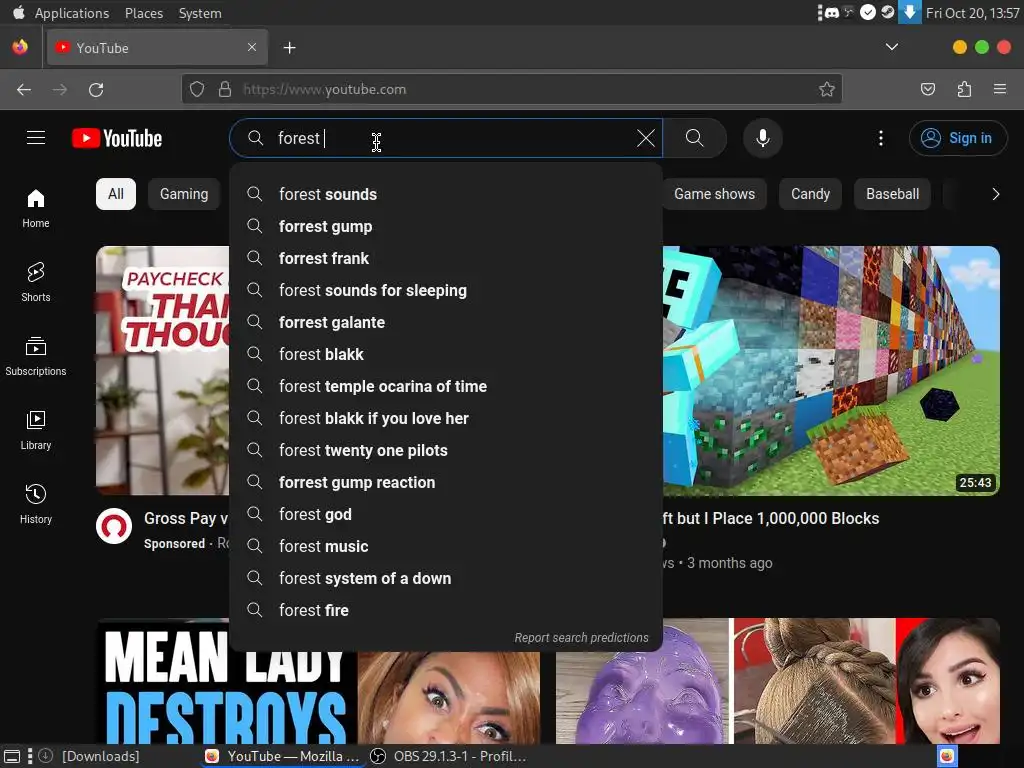The image size is (1024, 768).
Task: Open the Downloads taskbar entry
Action: (89, 756)
